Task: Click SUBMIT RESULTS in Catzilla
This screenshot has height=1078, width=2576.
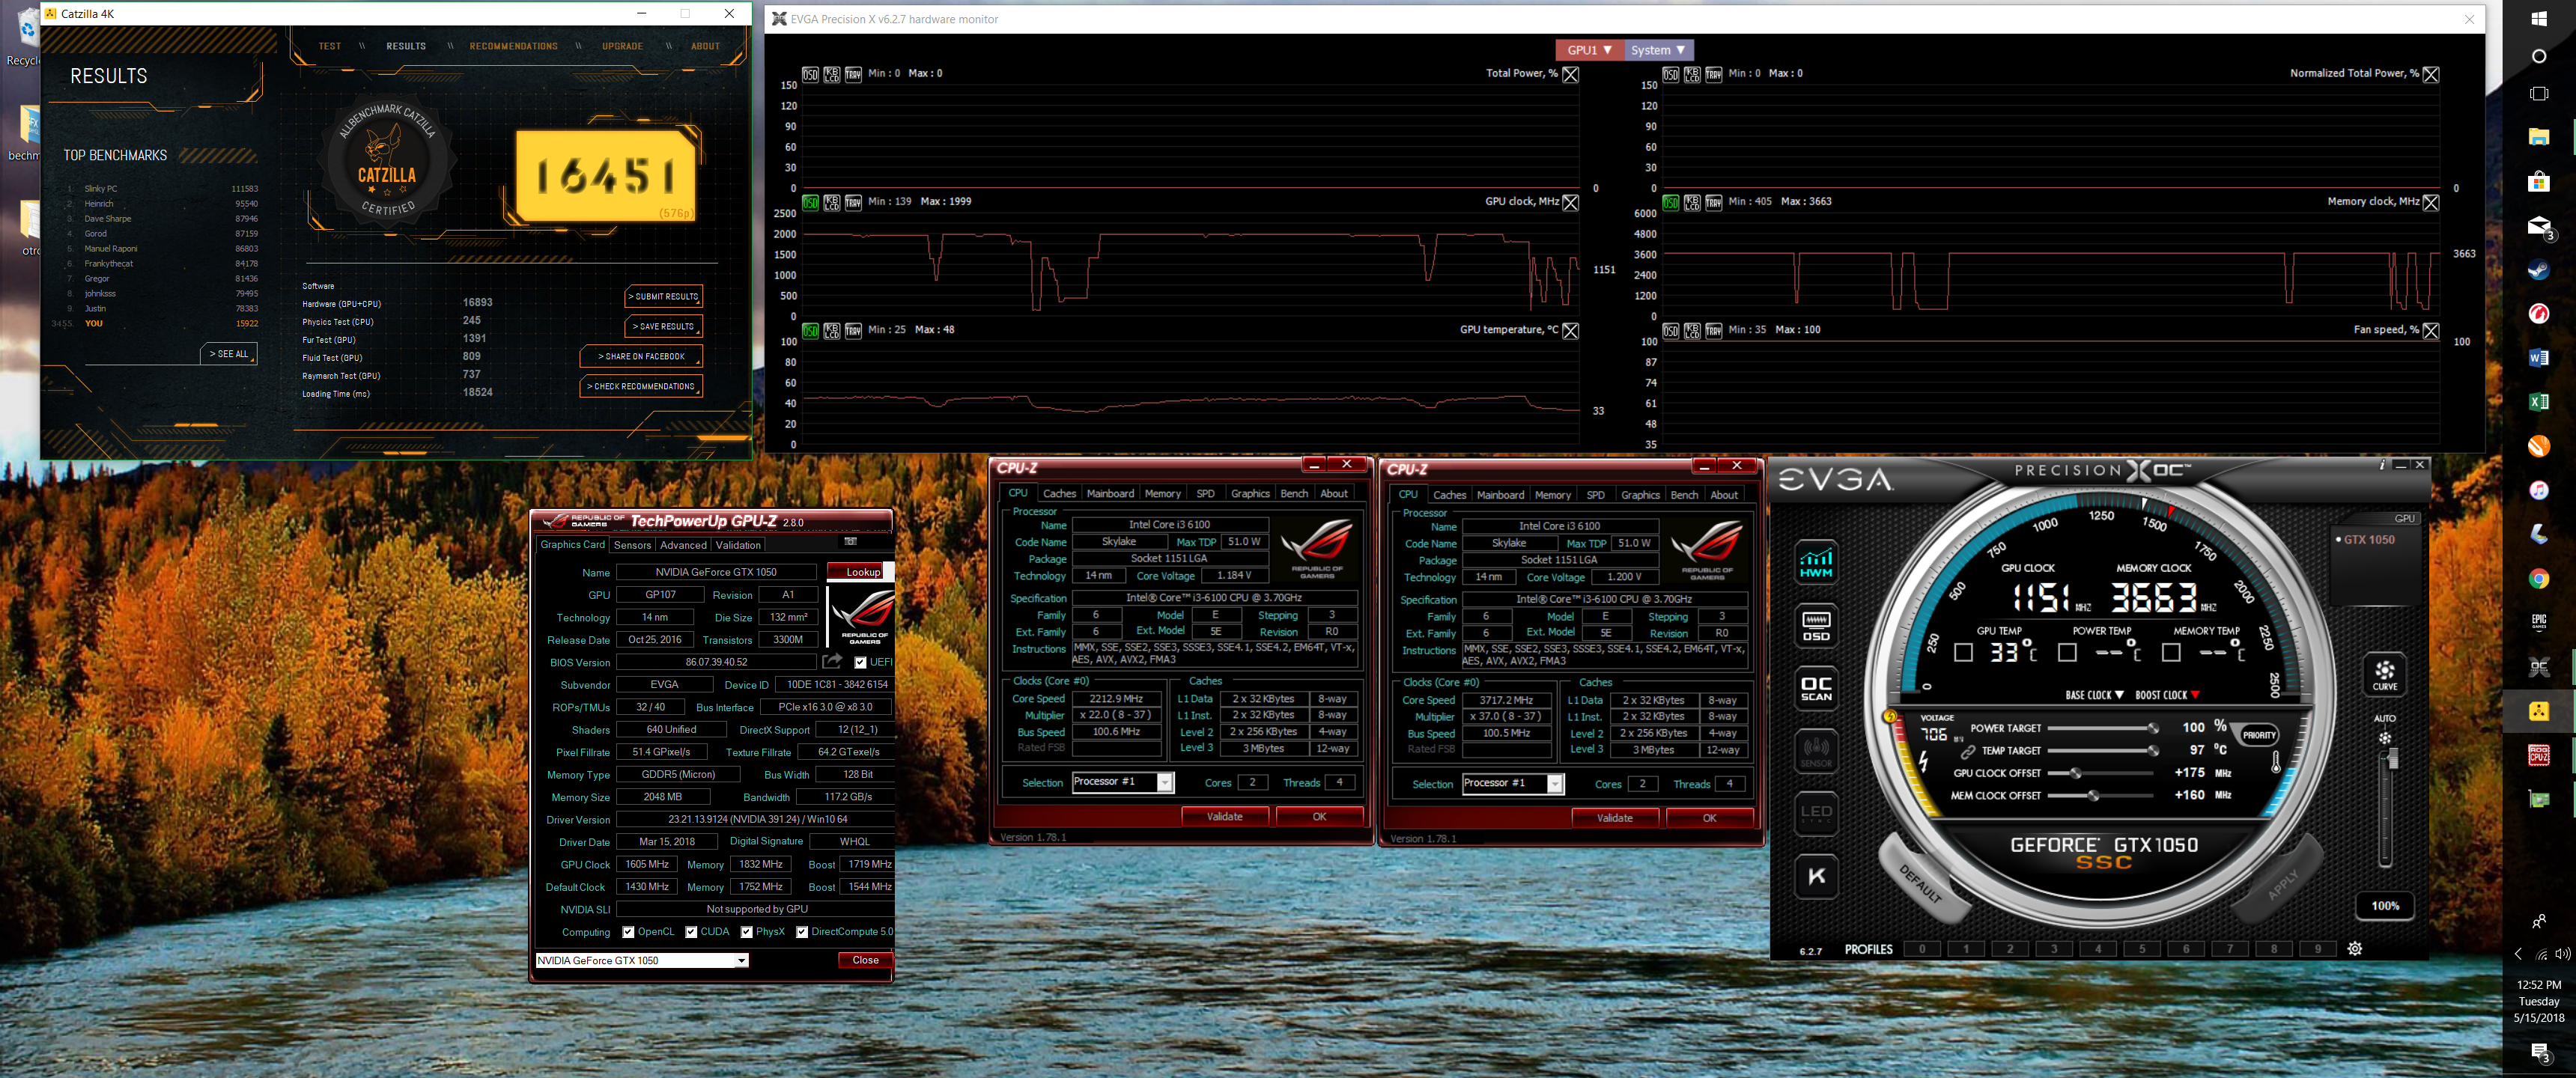Action: coord(664,297)
